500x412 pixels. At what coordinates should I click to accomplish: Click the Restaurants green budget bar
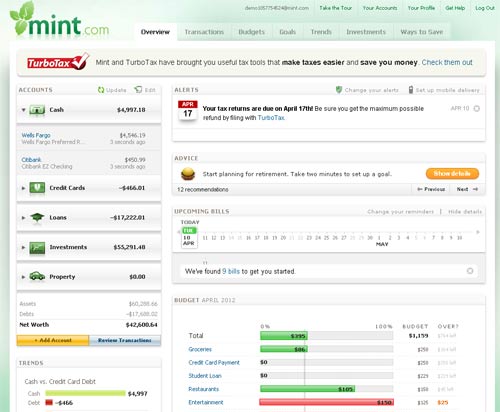point(307,389)
